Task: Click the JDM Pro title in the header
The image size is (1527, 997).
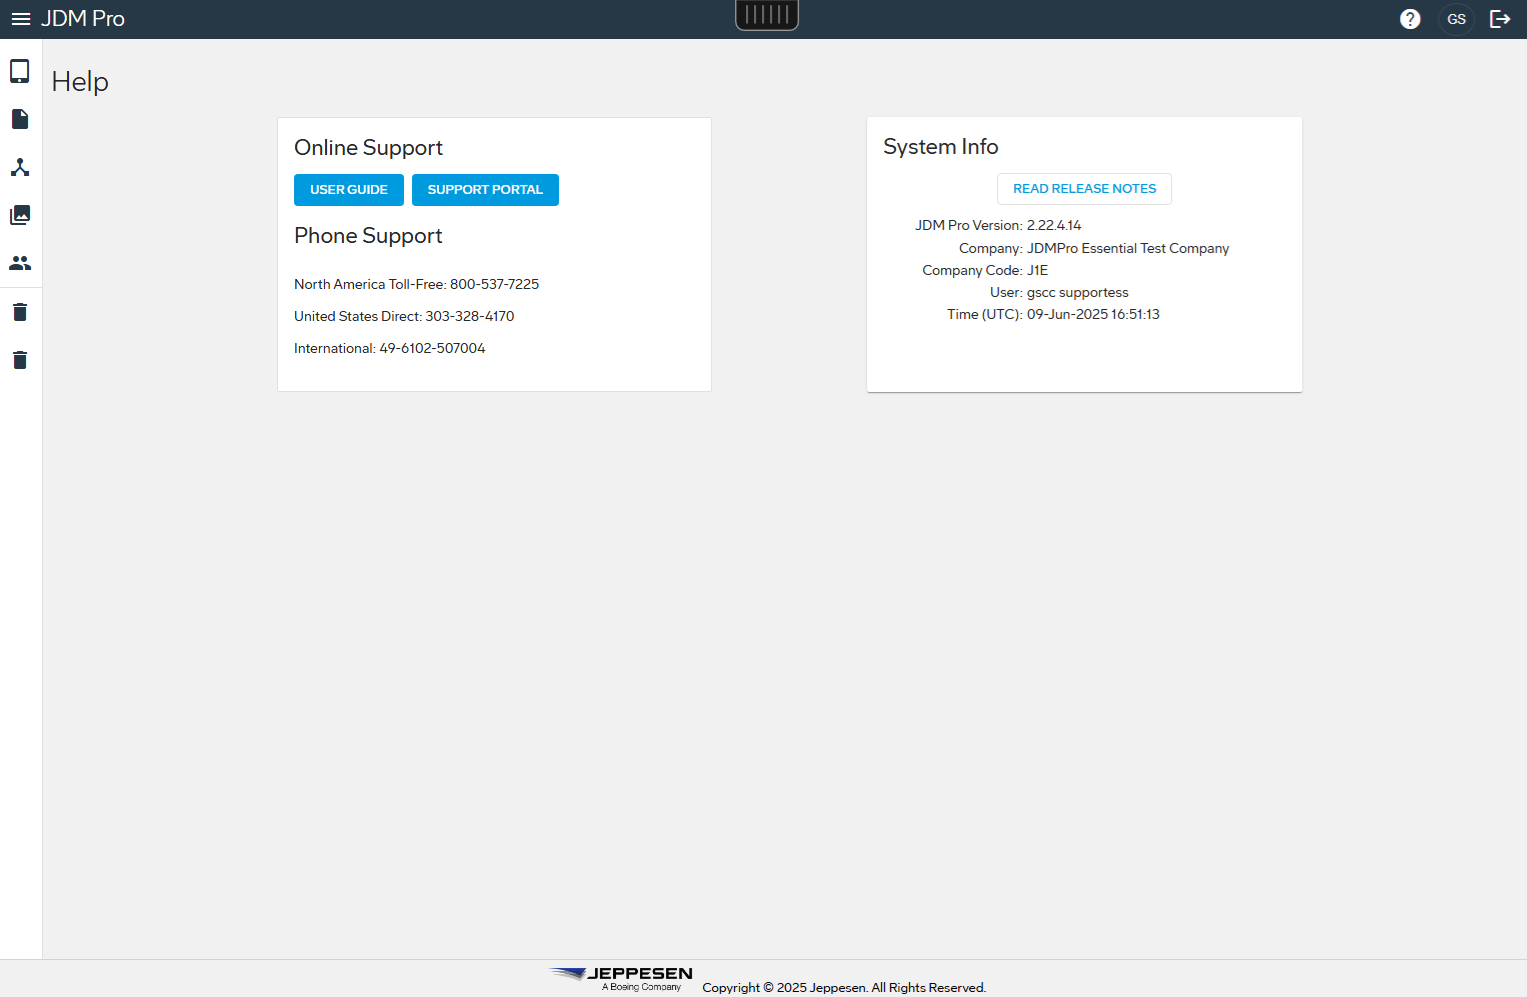Action: [x=83, y=19]
